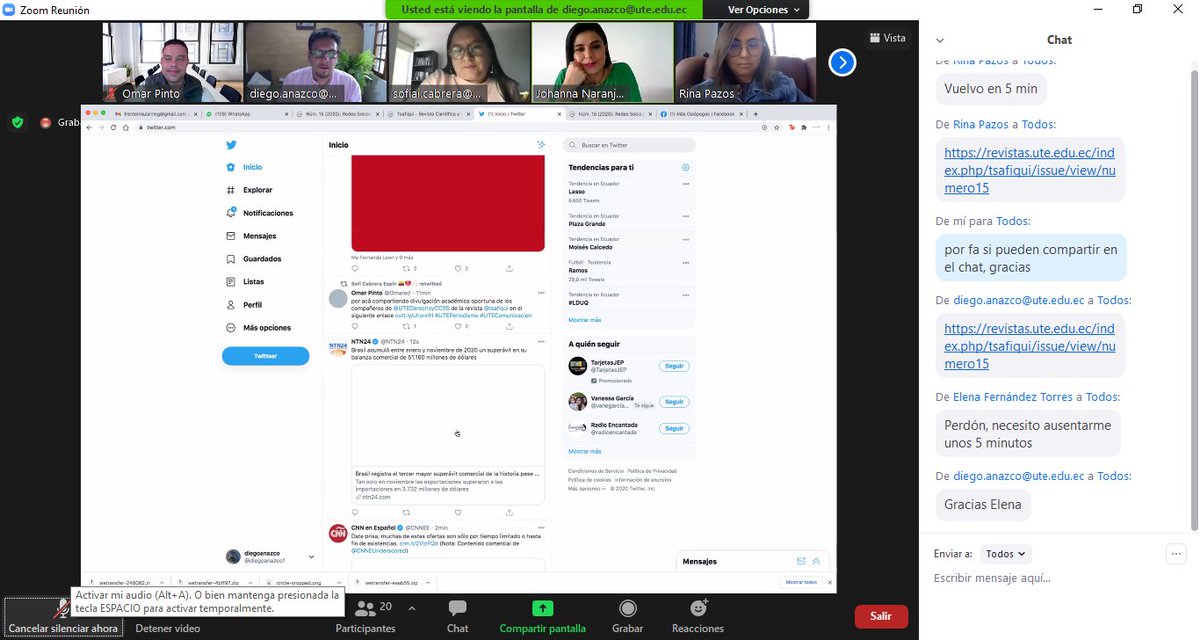Select Rina Pazos's video thumbnail
The image size is (1200, 640).
click(745, 62)
